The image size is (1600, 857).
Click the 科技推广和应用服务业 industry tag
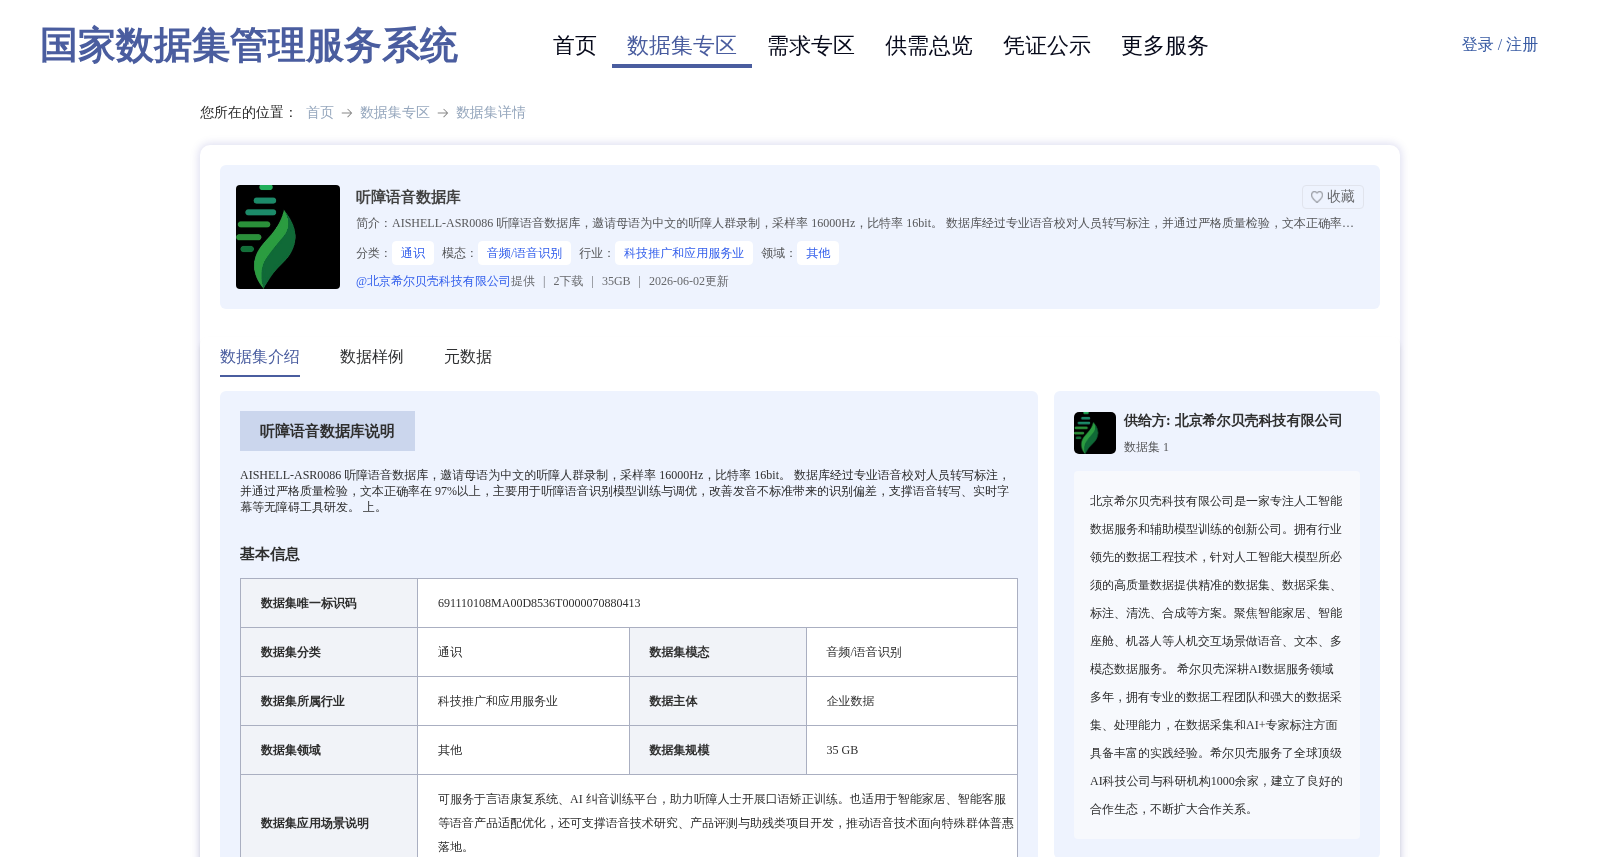(684, 253)
